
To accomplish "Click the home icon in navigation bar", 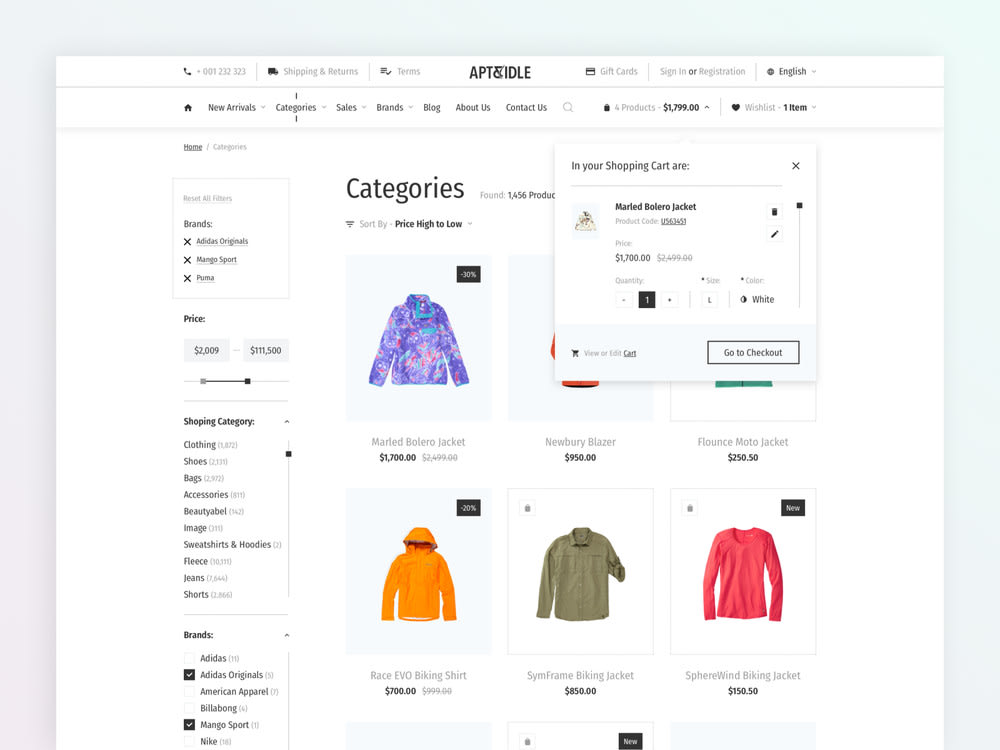I will (188, 108).
